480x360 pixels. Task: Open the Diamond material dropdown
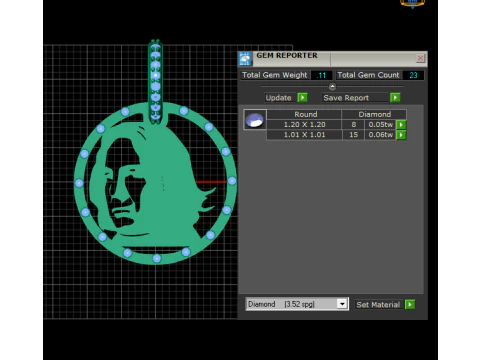[x=342, y=304]
